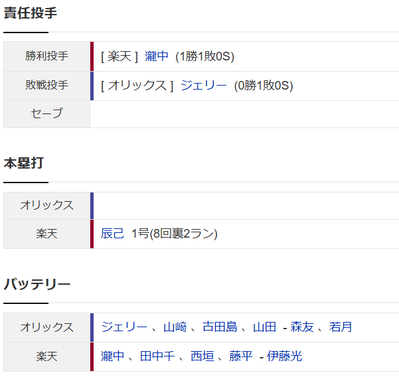The image size is (399, 377).
Task: Open 辰己 link in home run section
Action: point(112,234)
